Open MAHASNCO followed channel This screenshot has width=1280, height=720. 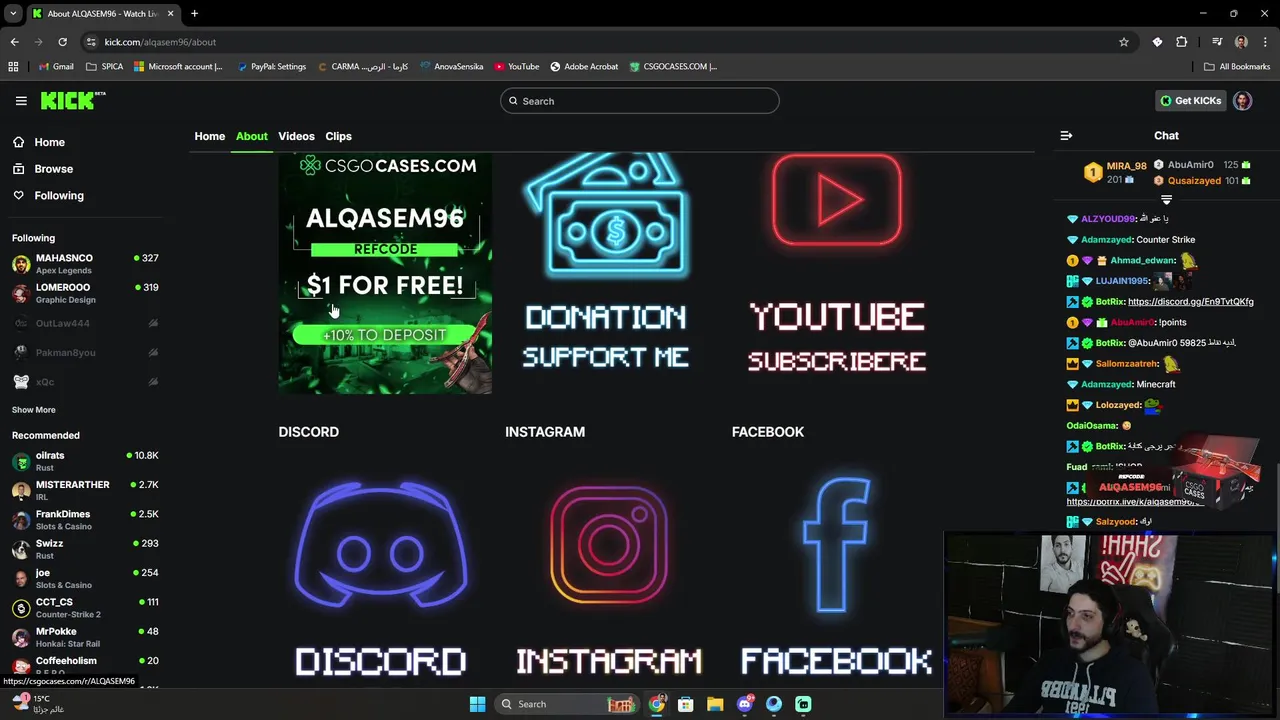click(x=85, y=264)
